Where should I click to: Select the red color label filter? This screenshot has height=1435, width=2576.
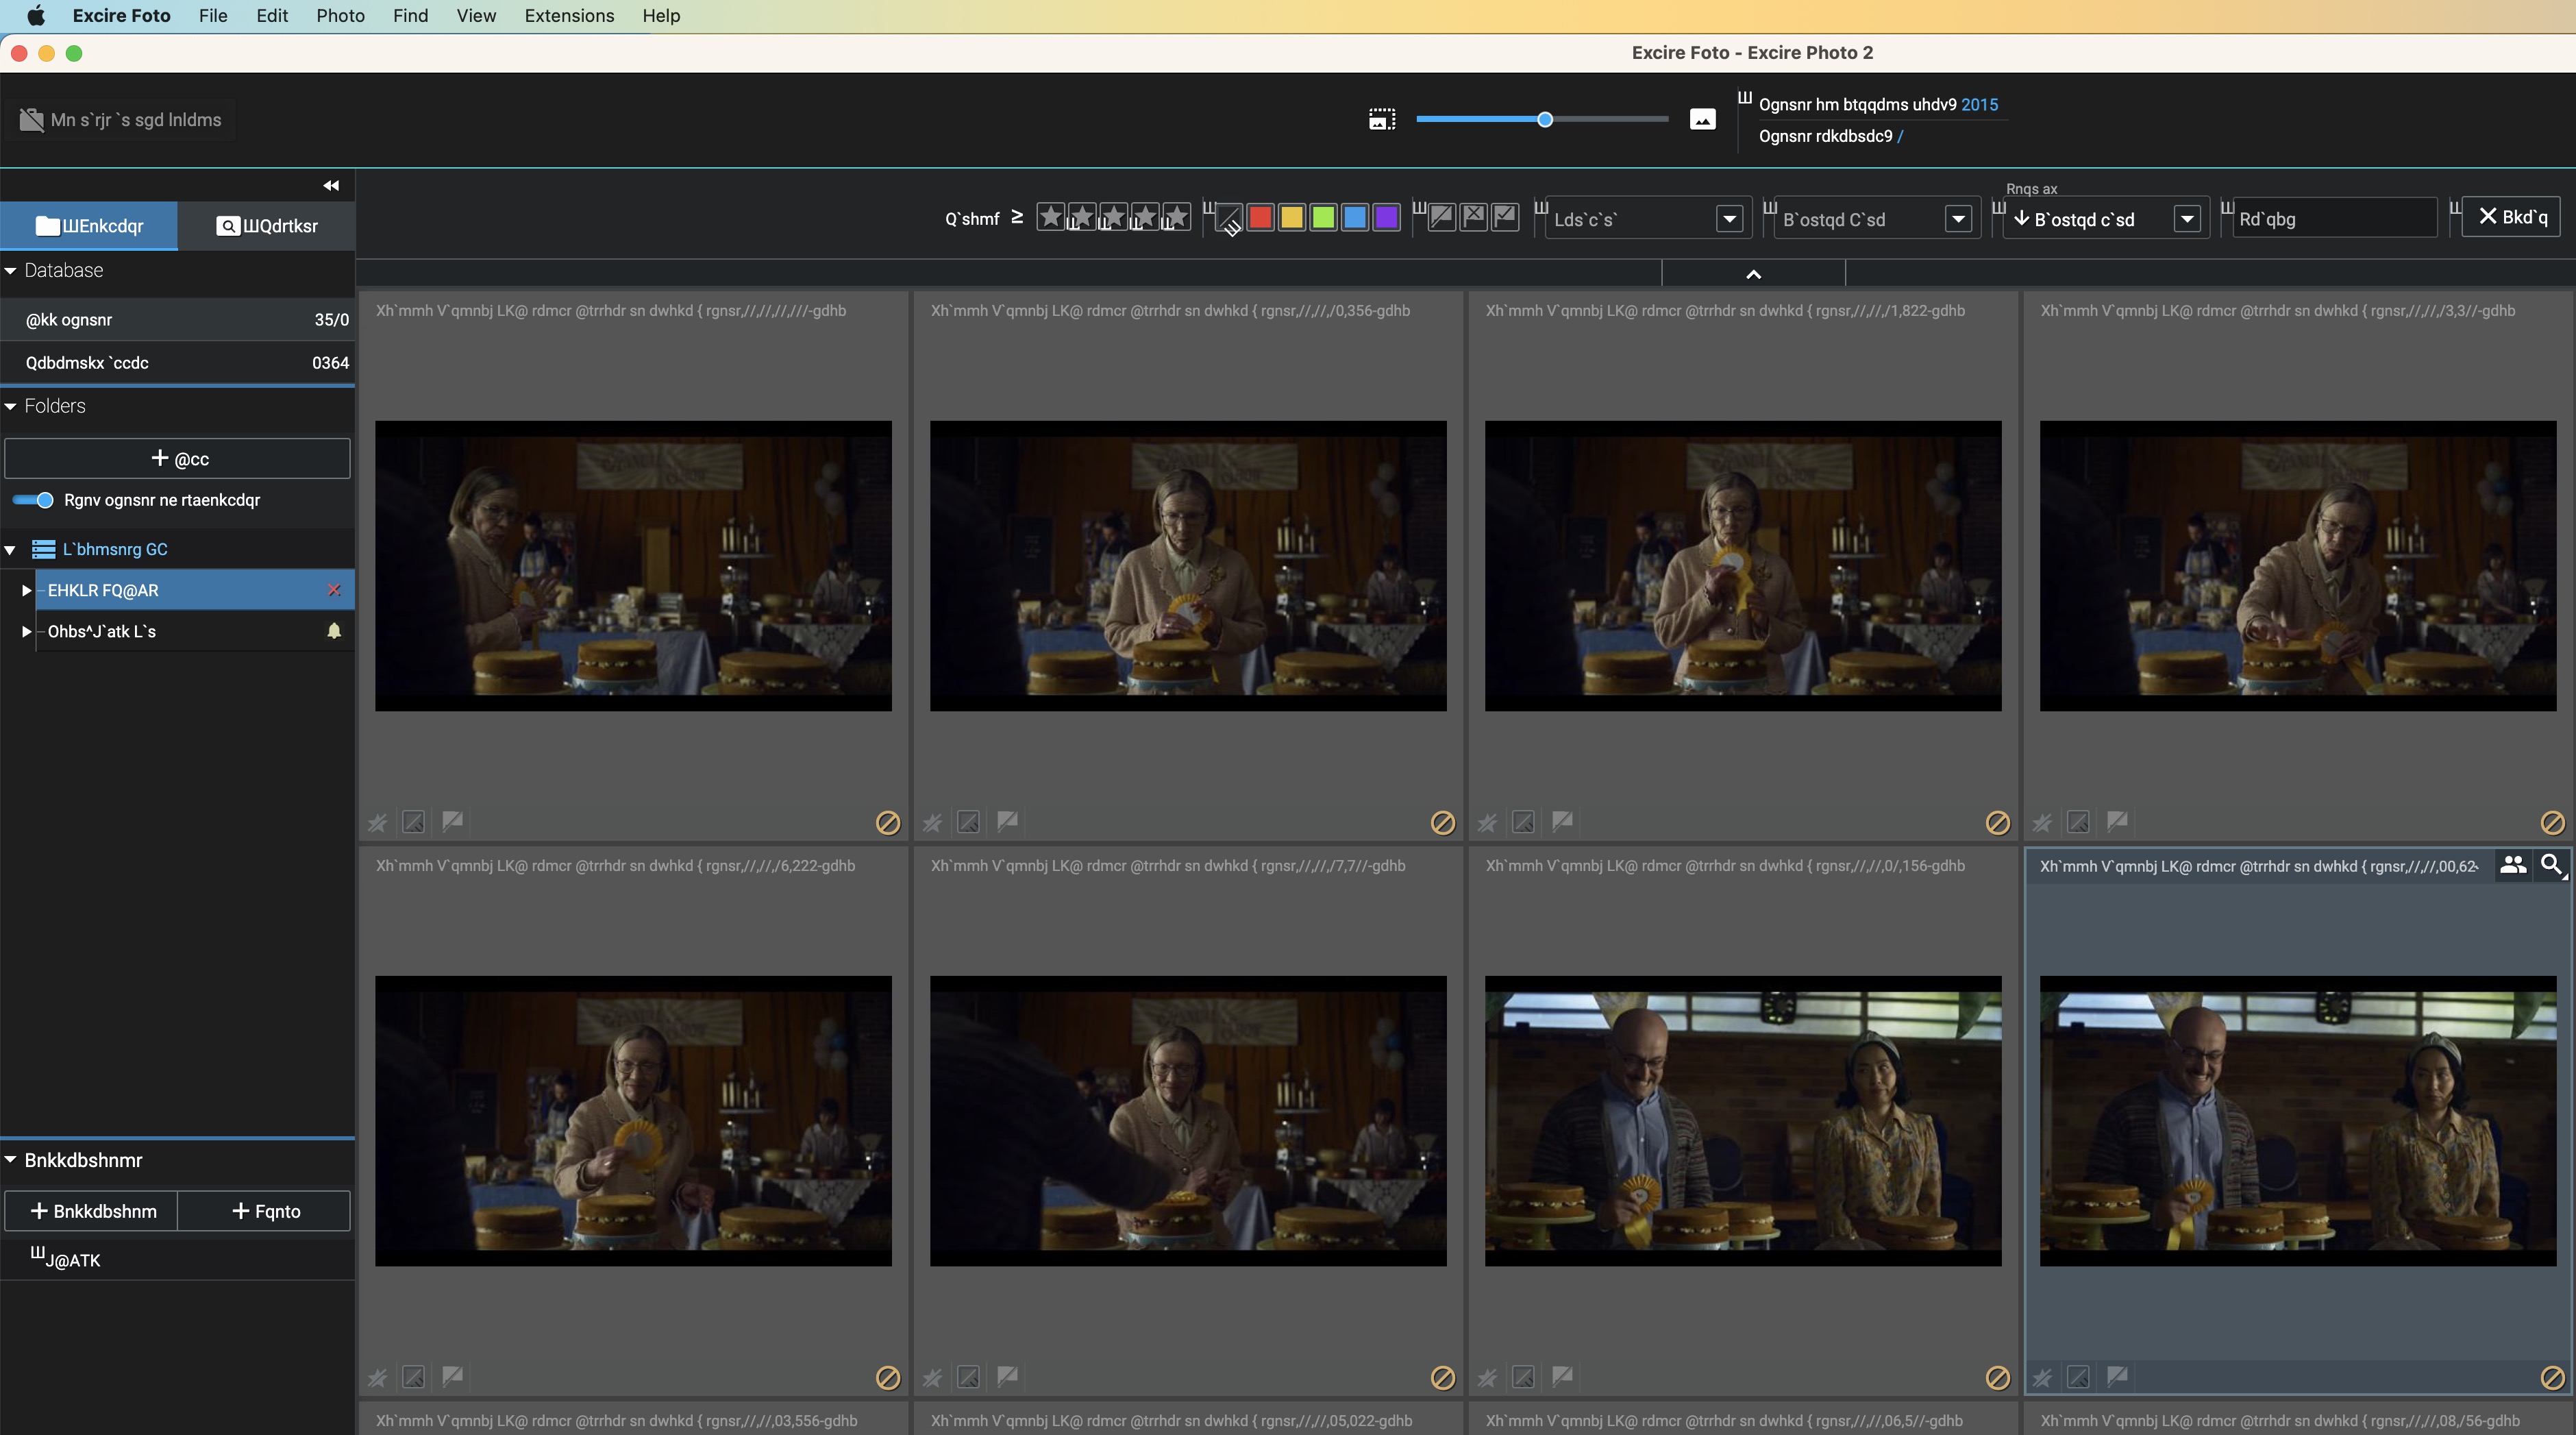[x=1260, y=217]
